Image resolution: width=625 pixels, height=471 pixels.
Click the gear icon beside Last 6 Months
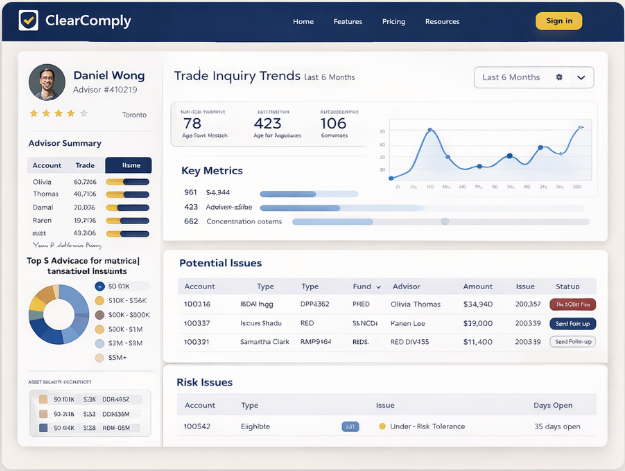pos(559,77)
